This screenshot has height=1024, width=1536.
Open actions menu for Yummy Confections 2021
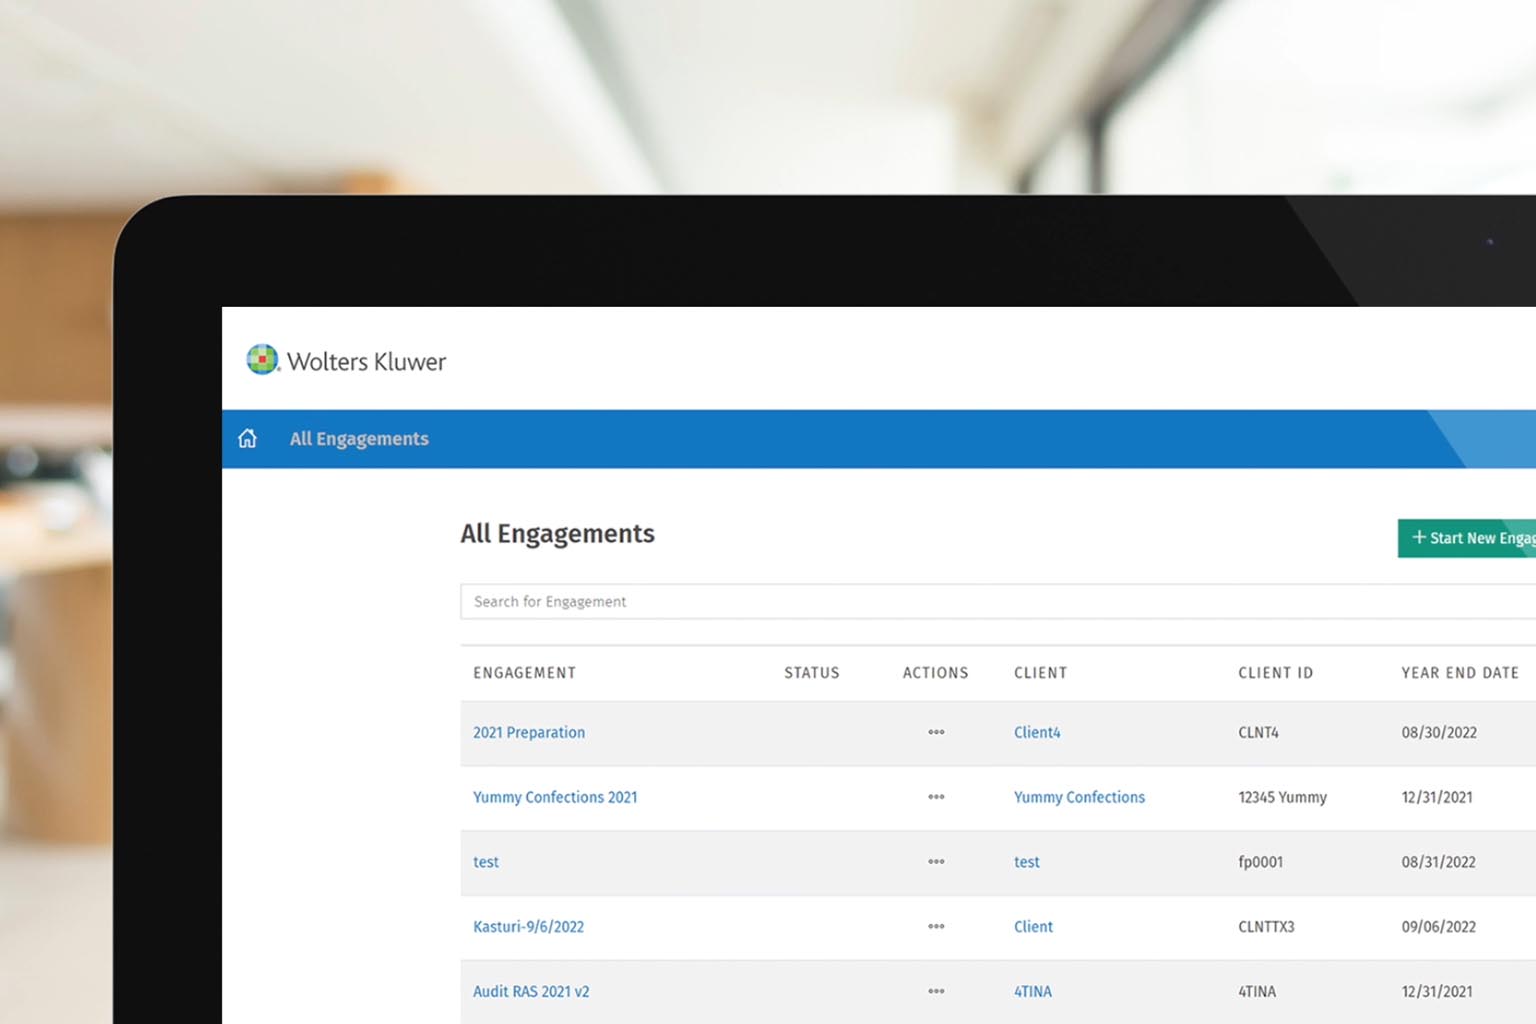(936, 798)
